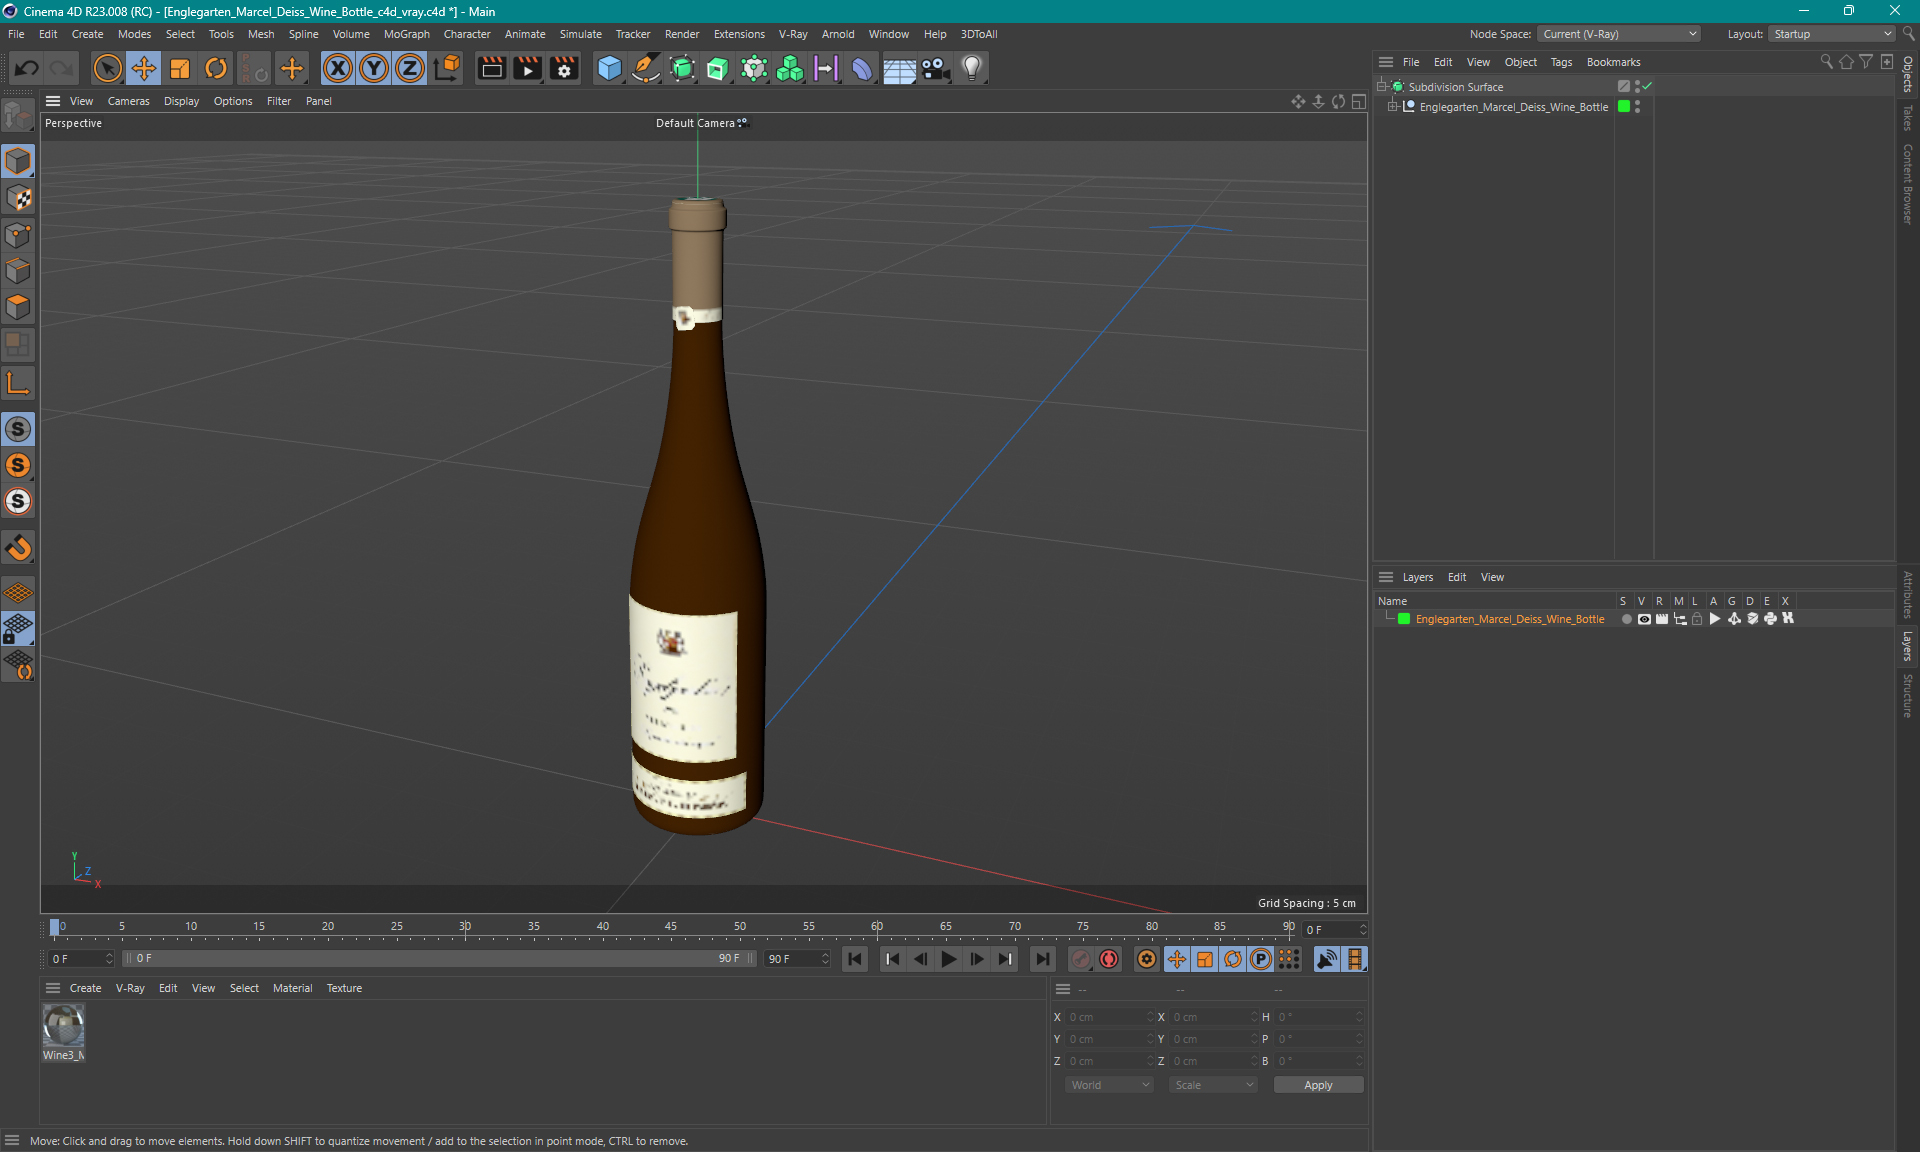Switch to Texture mode checkered icon
Screen dimensions: 1920x1152
click(x=18, y=198)
